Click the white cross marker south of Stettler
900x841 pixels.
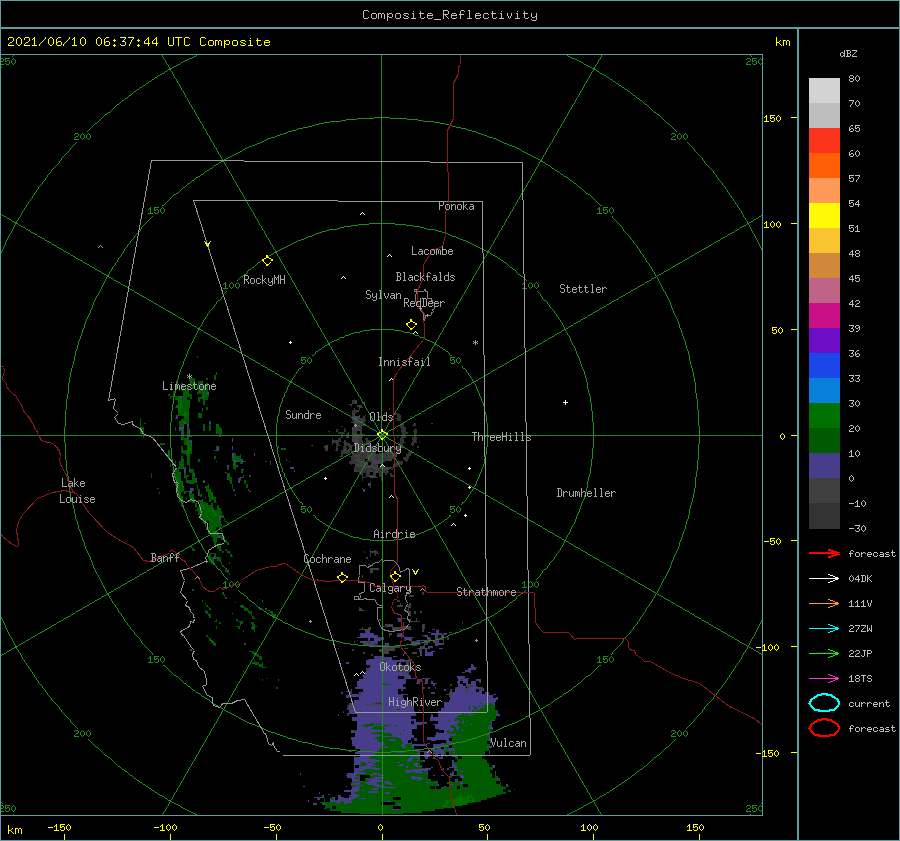coord(565,402)
